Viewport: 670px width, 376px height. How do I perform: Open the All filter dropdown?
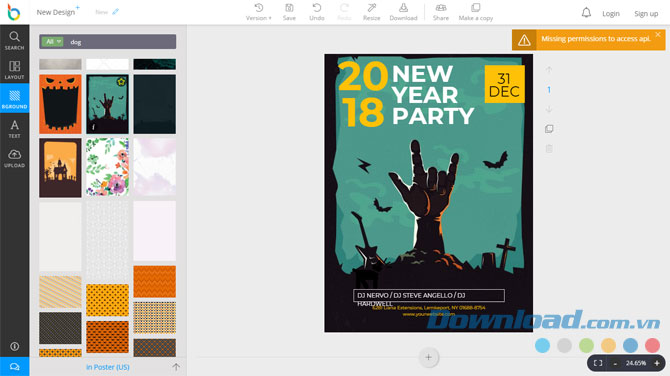(x=53, y=41)
